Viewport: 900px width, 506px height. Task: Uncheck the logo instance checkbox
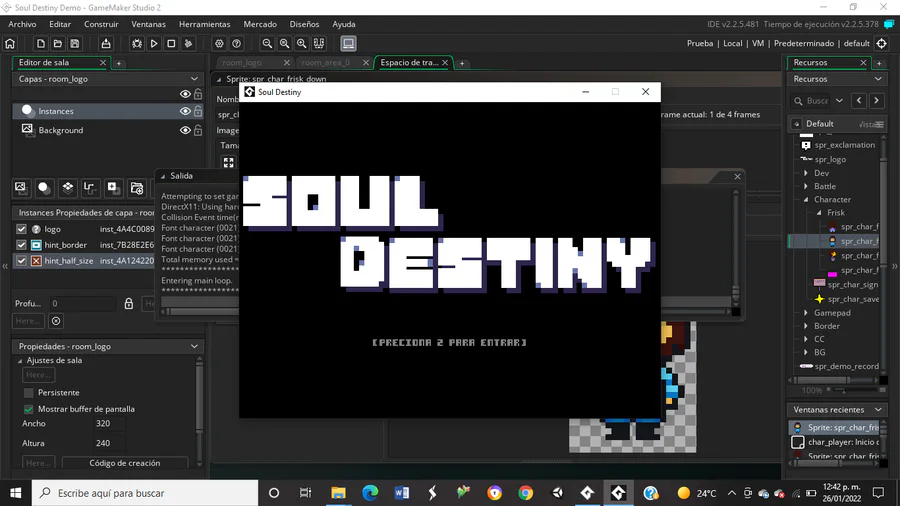point(21,229)
